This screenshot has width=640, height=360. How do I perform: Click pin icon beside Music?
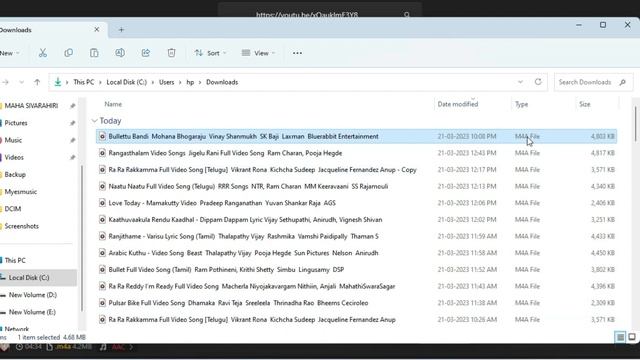pos(72,140)
